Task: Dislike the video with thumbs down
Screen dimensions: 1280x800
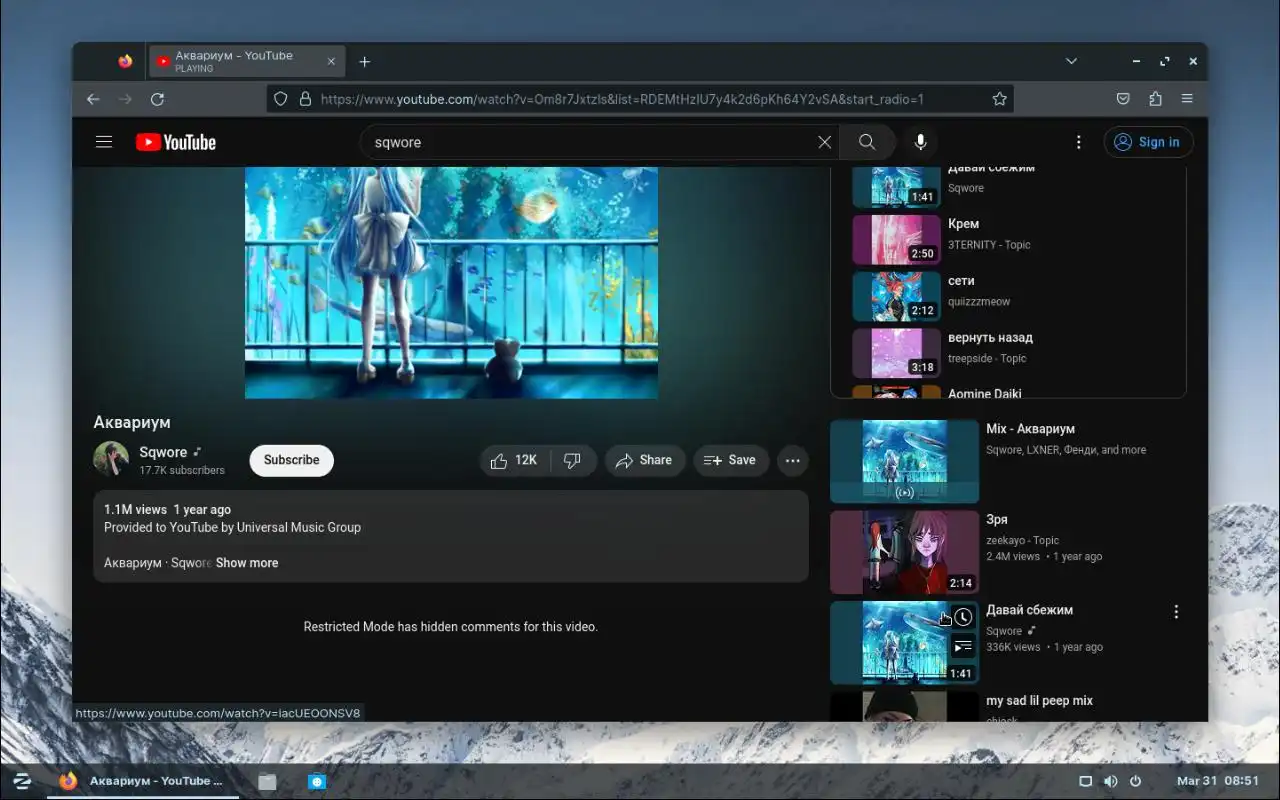Action: point(573,460)
